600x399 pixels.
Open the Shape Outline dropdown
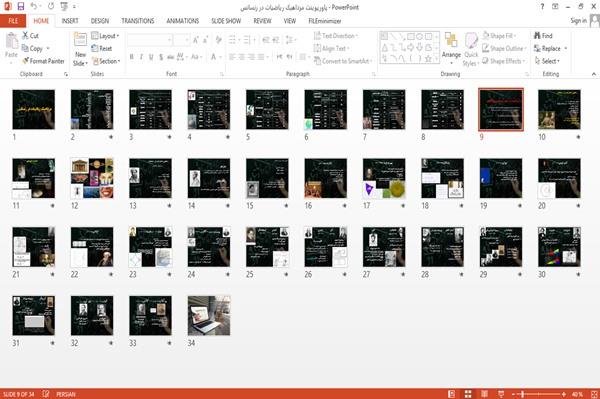[x=504, y=49]
